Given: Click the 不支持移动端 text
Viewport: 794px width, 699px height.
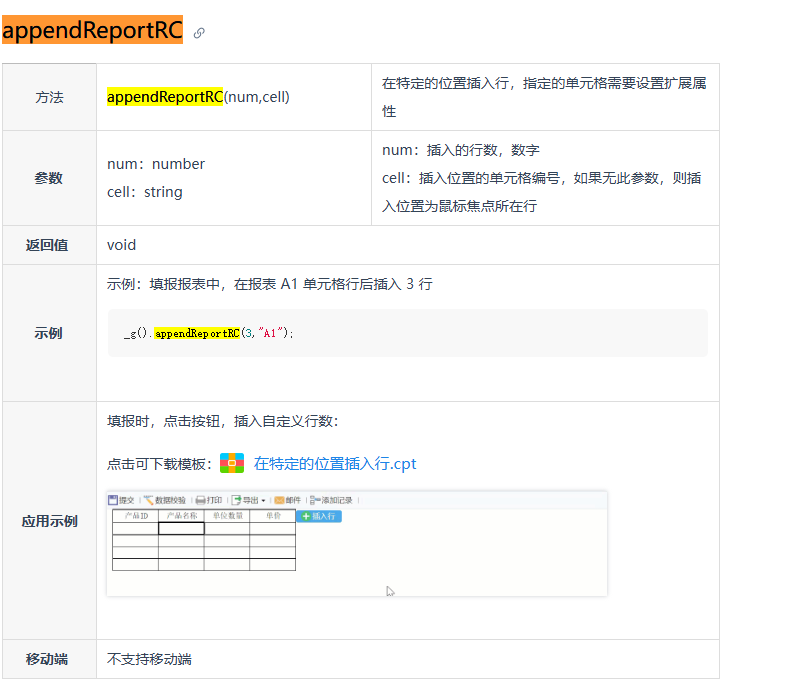Looking at the screenshot, I should [149, 659].
